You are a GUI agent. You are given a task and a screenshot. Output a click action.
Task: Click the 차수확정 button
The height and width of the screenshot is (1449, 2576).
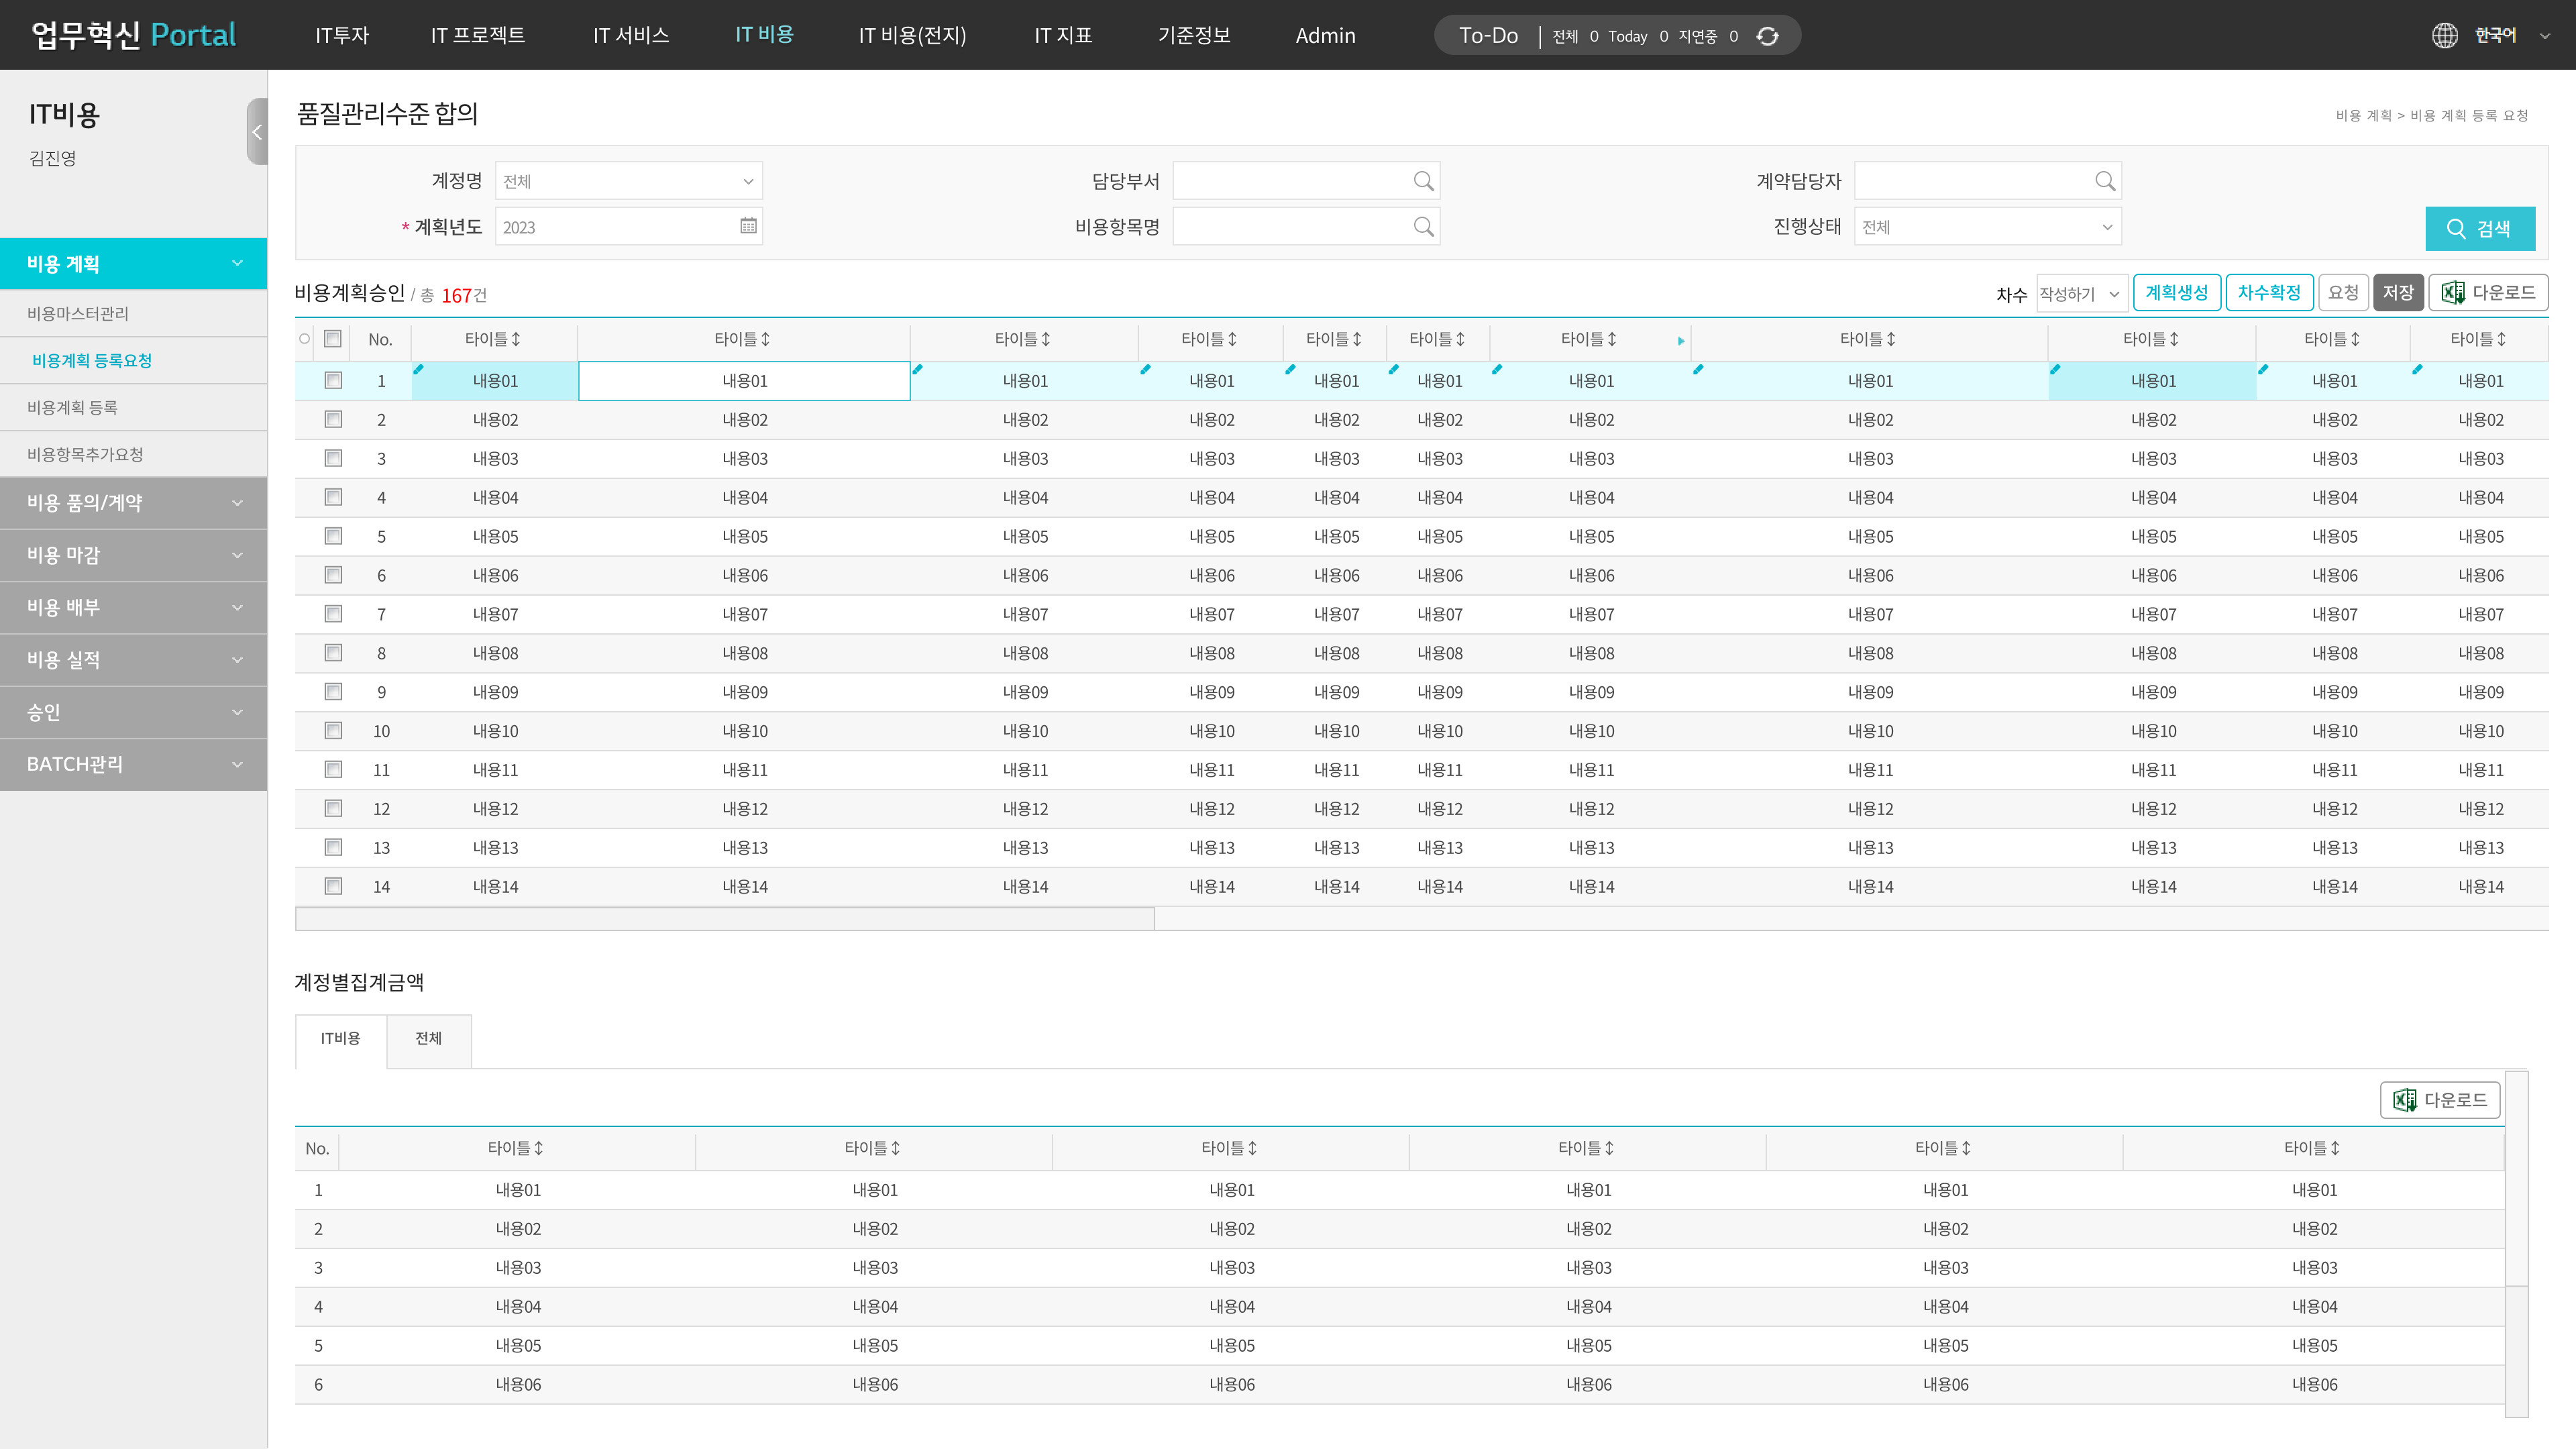coord(2269,293)
